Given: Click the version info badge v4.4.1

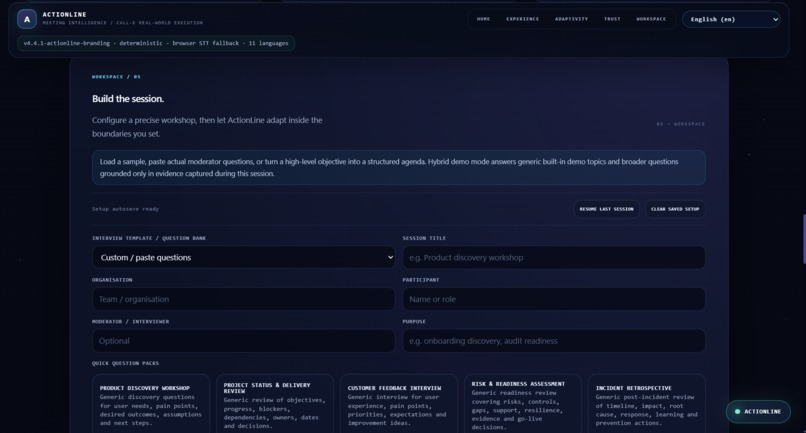Looking at the screenshot, I should tap(156, 43).
